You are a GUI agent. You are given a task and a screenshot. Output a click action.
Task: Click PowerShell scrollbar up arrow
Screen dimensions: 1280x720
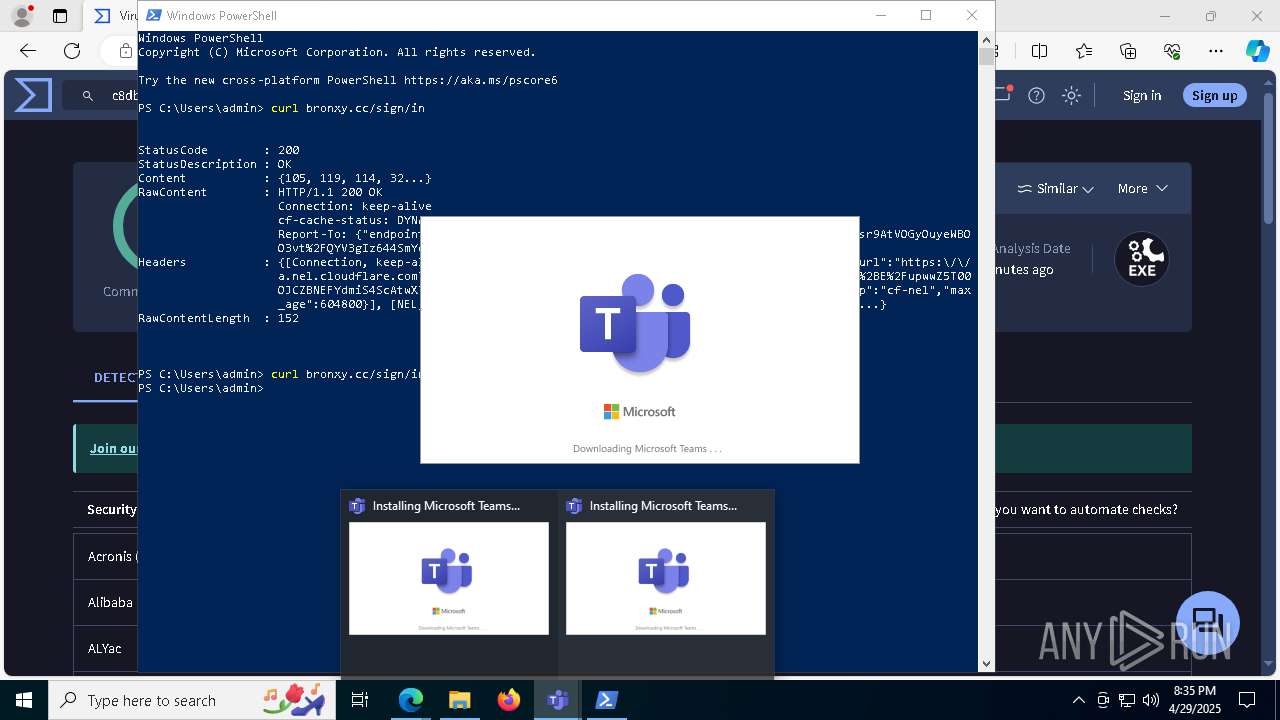tap(986, 38)
